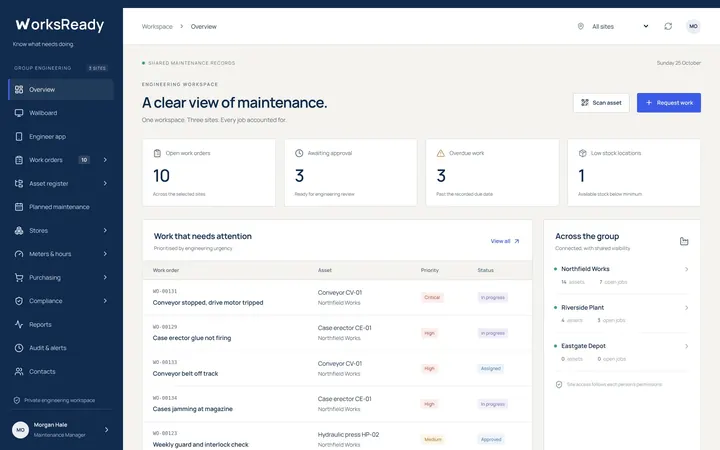The height and width of the screenshot is (450, 720).
Task: Expand the Work orders submenu chevron
Action: pos(105,160)
